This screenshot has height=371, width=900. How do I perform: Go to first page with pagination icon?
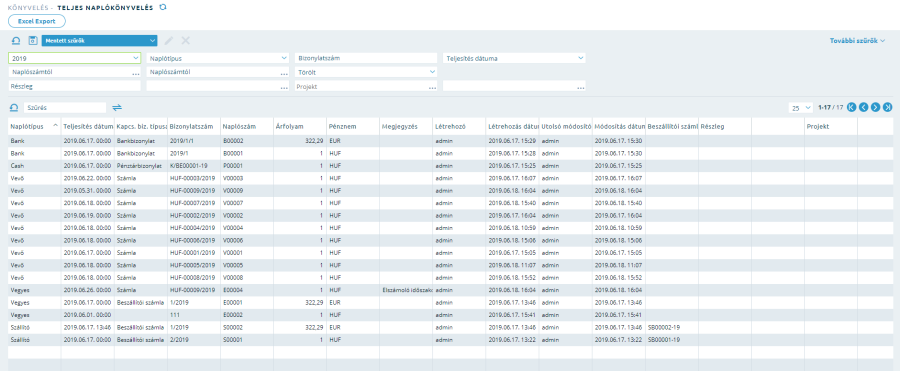851,107
